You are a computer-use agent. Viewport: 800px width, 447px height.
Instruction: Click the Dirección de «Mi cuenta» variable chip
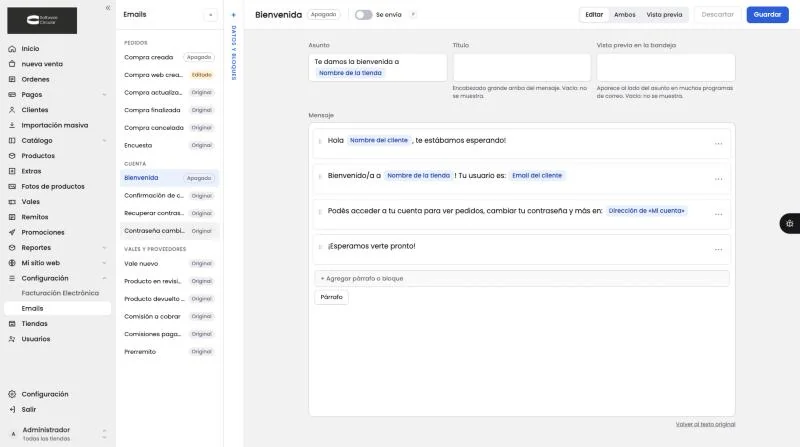coord(646,211)
